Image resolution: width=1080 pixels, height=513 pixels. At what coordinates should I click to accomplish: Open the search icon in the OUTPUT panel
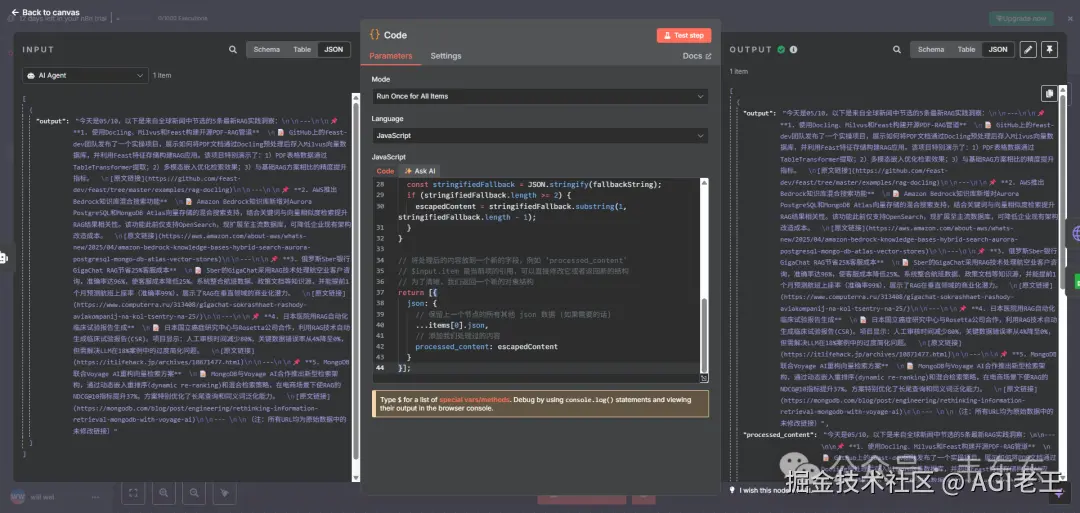(x=897, y=50)
